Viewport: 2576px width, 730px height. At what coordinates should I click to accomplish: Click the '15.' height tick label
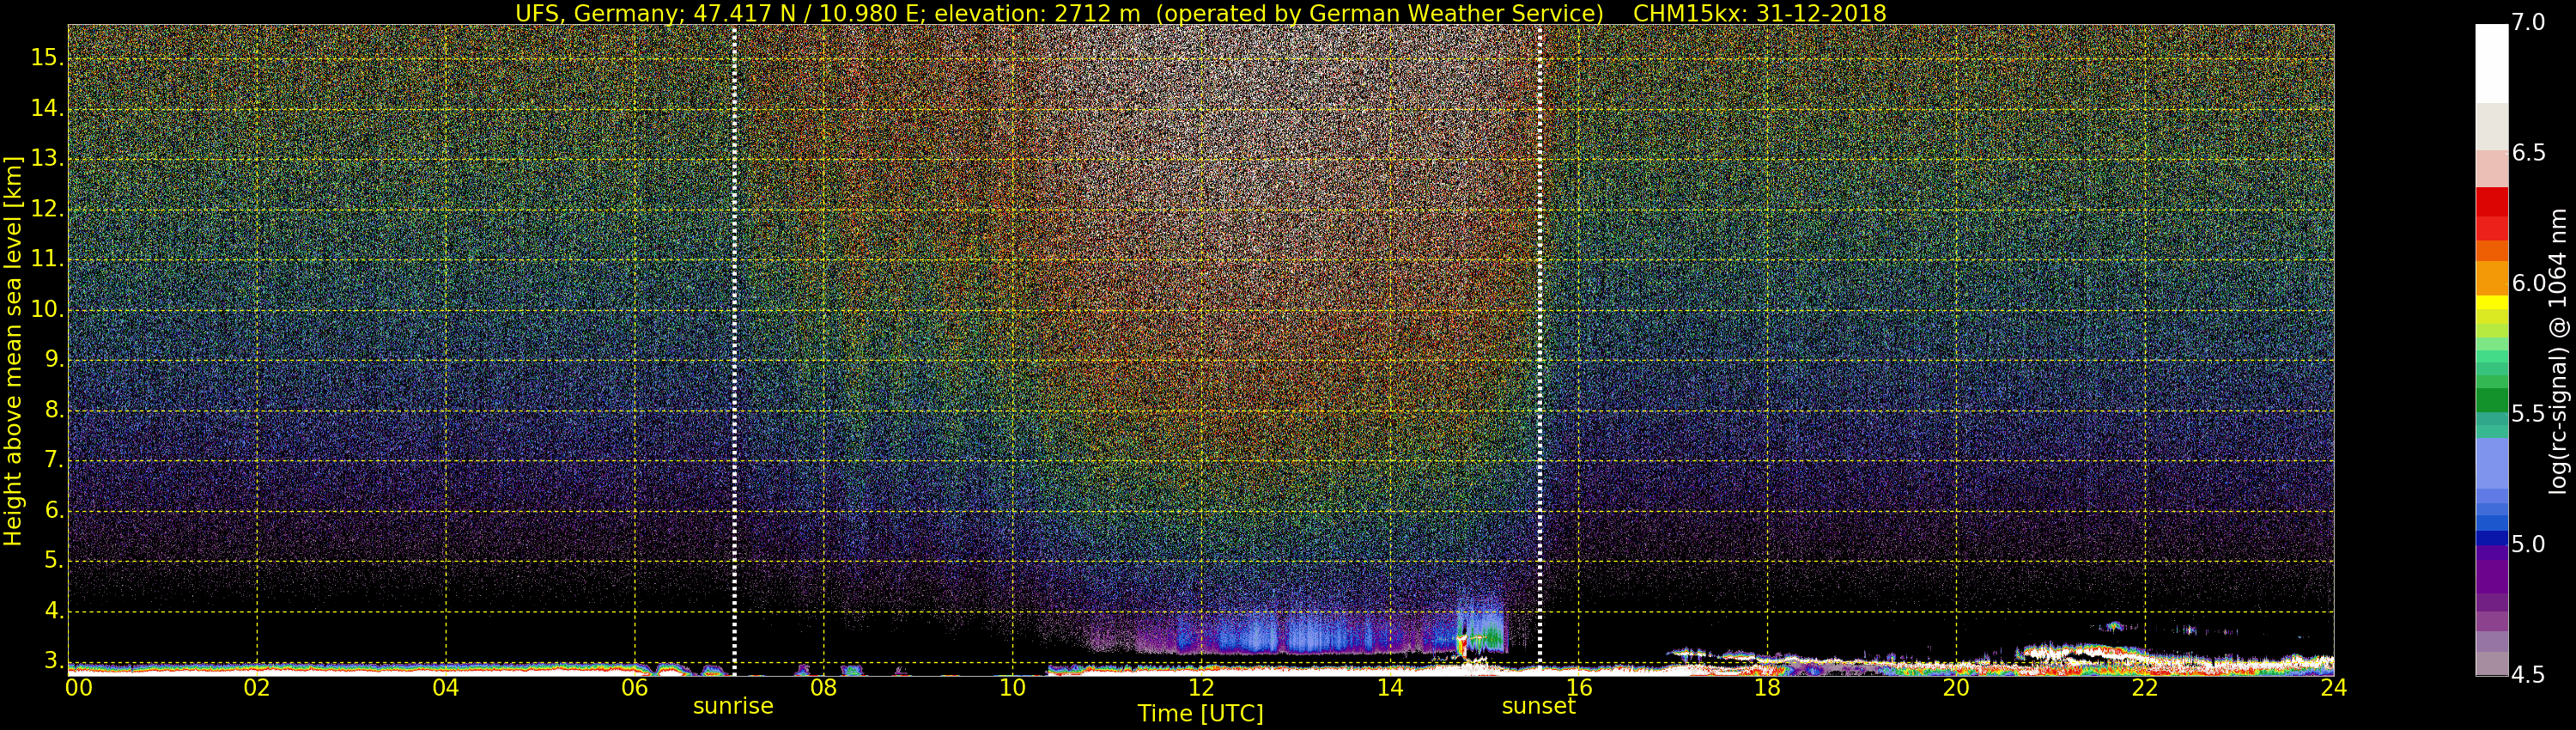coord(47,58)
